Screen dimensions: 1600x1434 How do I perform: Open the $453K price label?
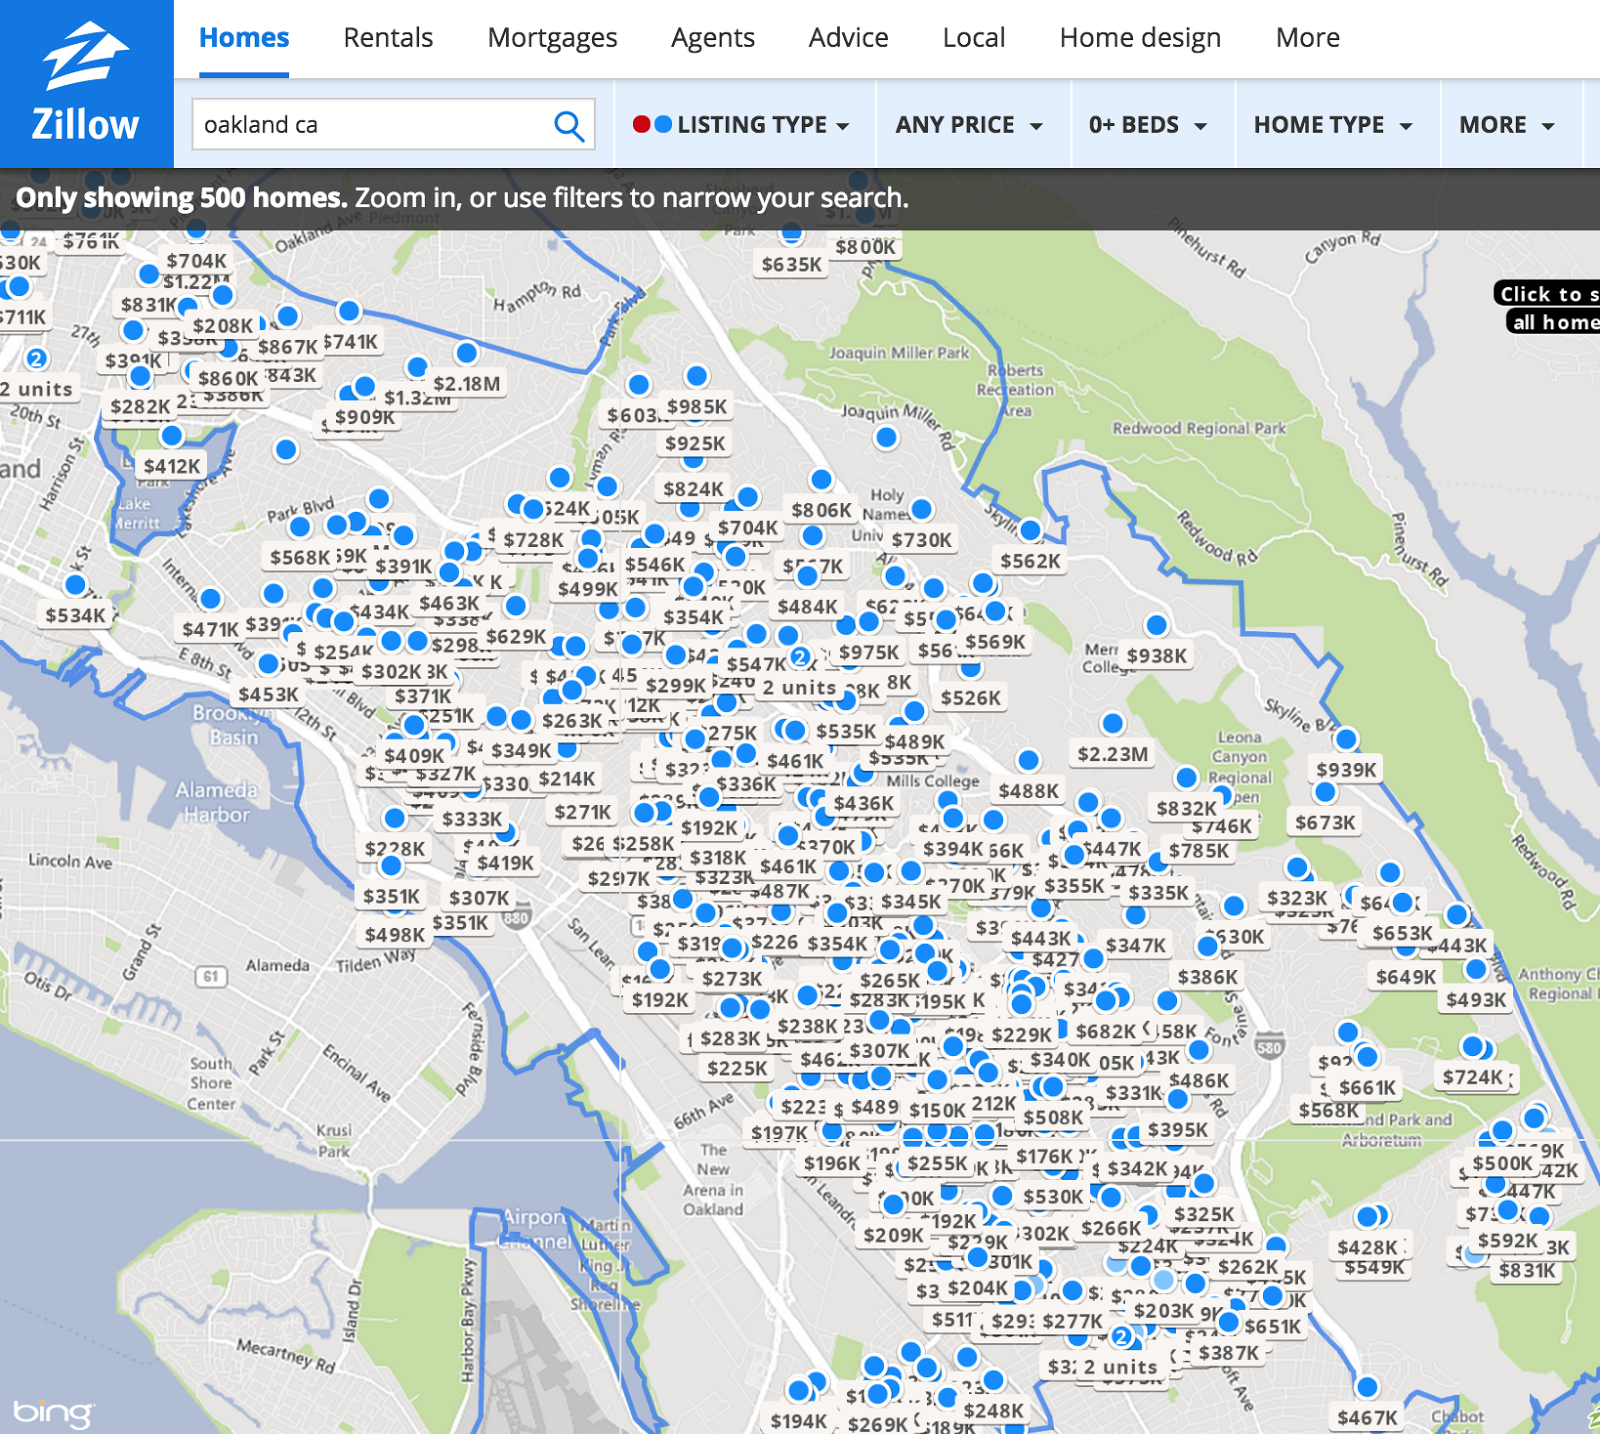(x=268, y=694)
